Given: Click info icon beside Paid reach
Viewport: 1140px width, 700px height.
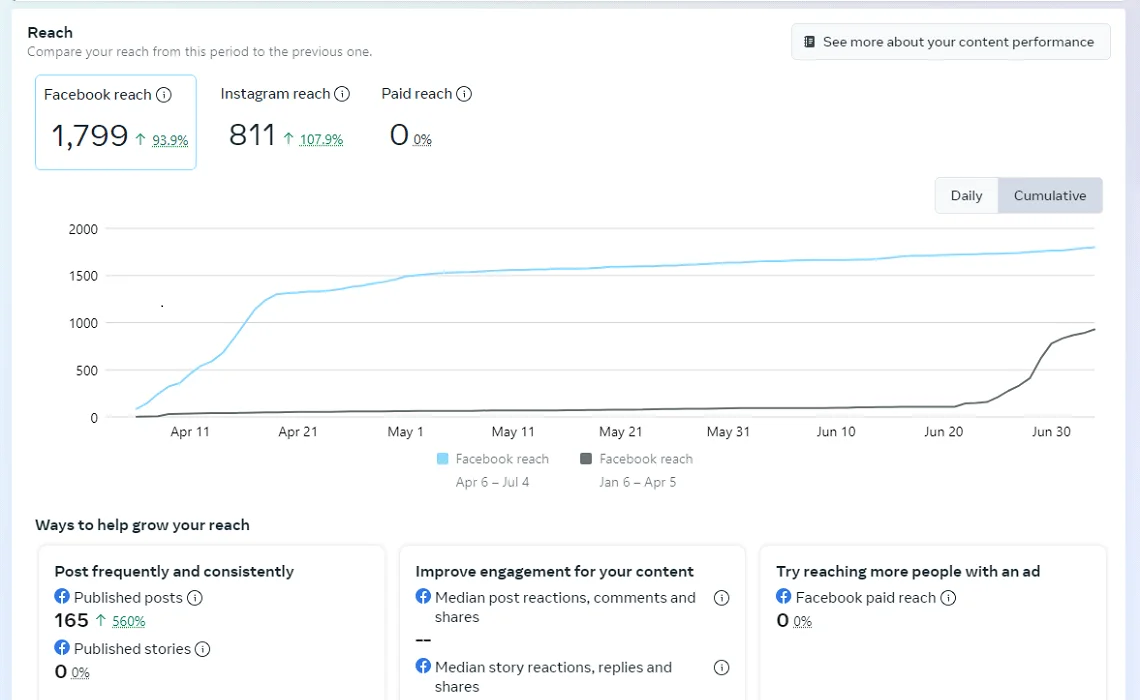Looking at the screenshot, I should (x=464, y=94).
